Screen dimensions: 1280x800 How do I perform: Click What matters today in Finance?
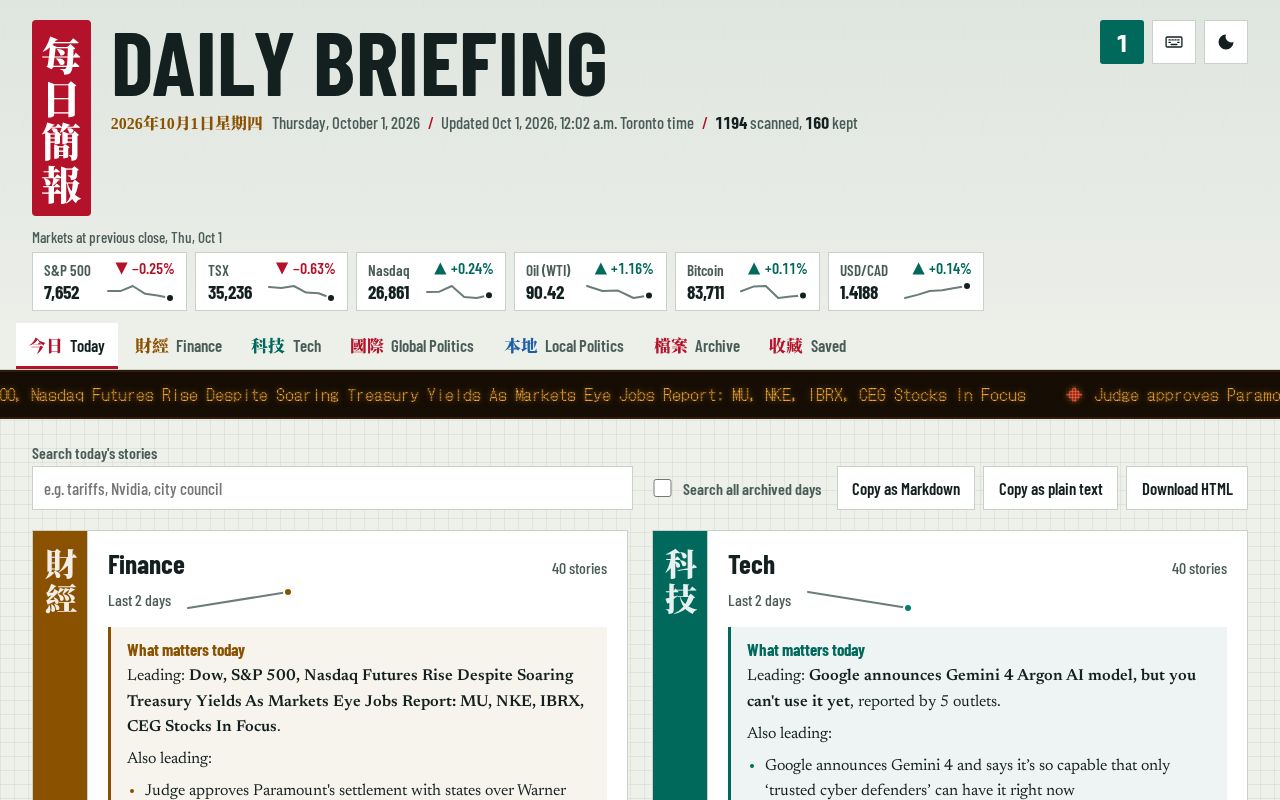click(x=186, y=650)
